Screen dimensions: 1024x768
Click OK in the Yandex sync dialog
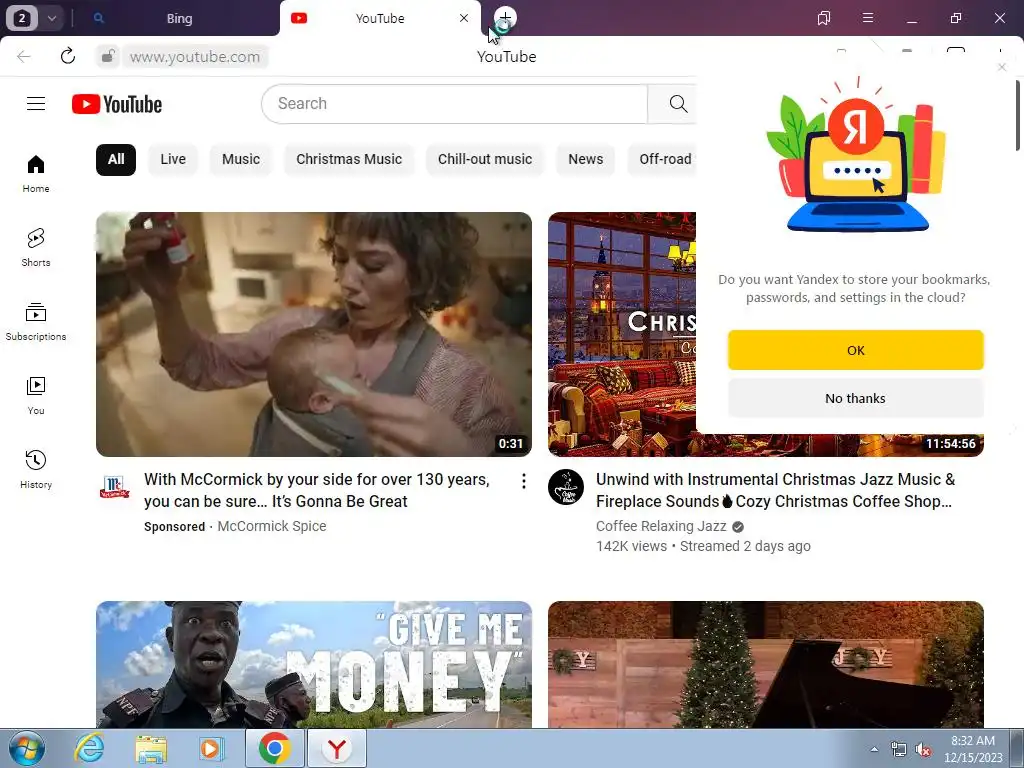point(856,350)
